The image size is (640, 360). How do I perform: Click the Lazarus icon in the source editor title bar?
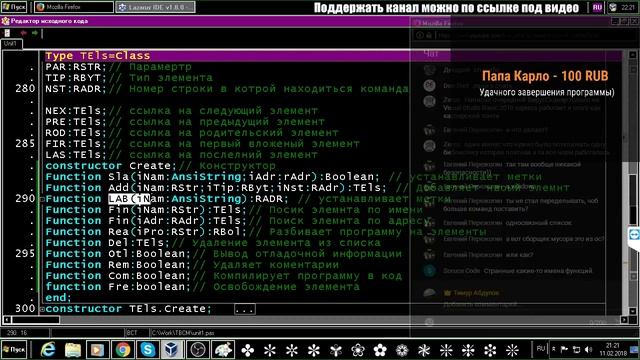click(x=5, y=21)
